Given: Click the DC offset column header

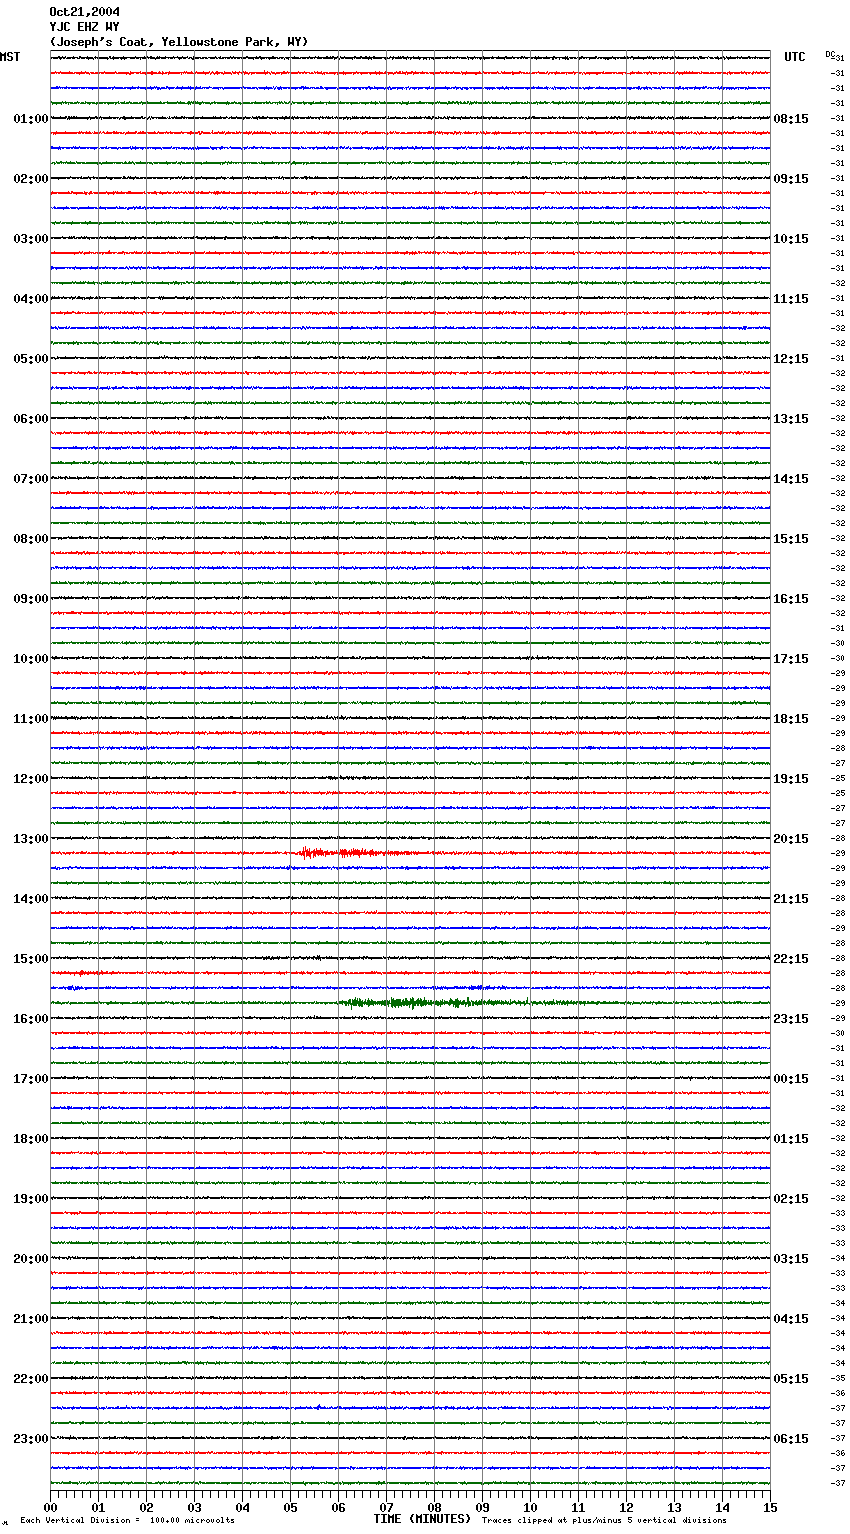Looking at the screenshot, I should pos(830,54).
